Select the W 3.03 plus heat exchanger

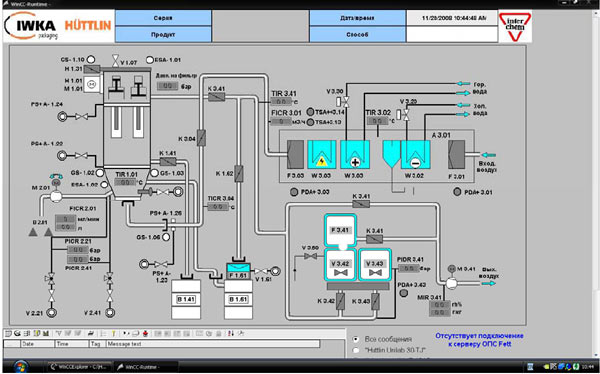(x=355, y=155)
